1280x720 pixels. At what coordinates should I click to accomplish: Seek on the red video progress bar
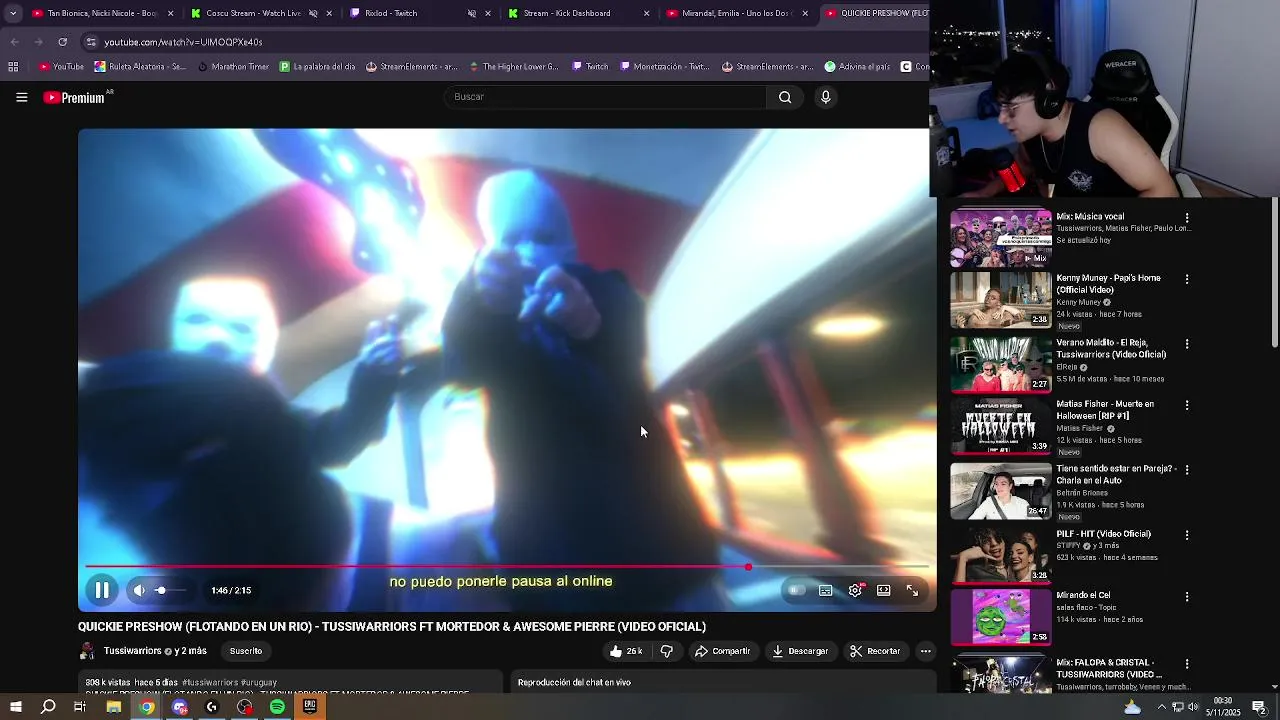tap(507, 567)
